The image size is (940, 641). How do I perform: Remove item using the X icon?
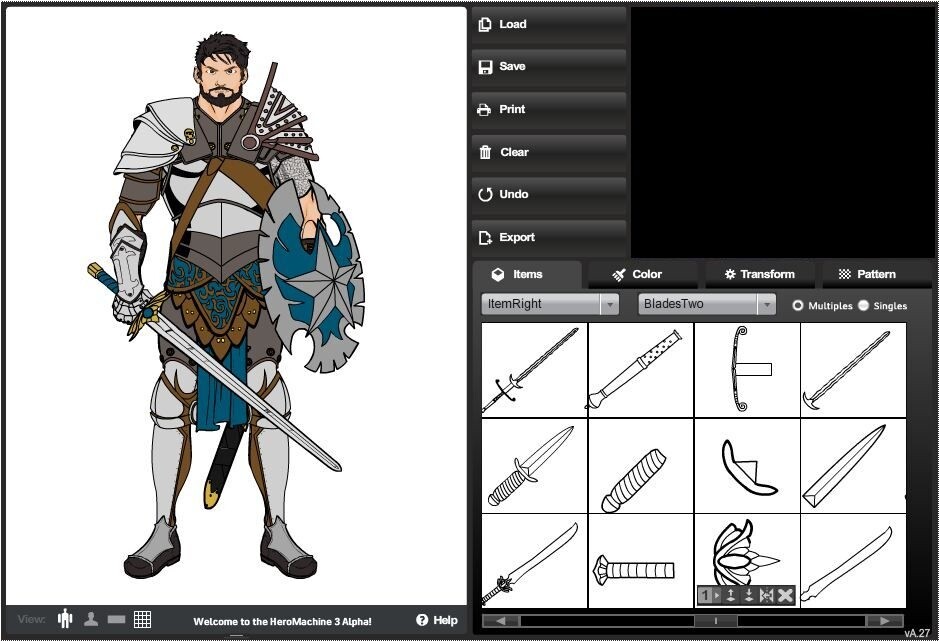(786, 596)
